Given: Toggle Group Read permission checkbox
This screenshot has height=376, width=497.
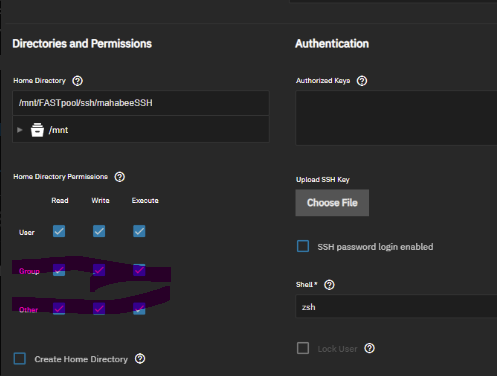Looking at the screenshot, I should 59,270.
